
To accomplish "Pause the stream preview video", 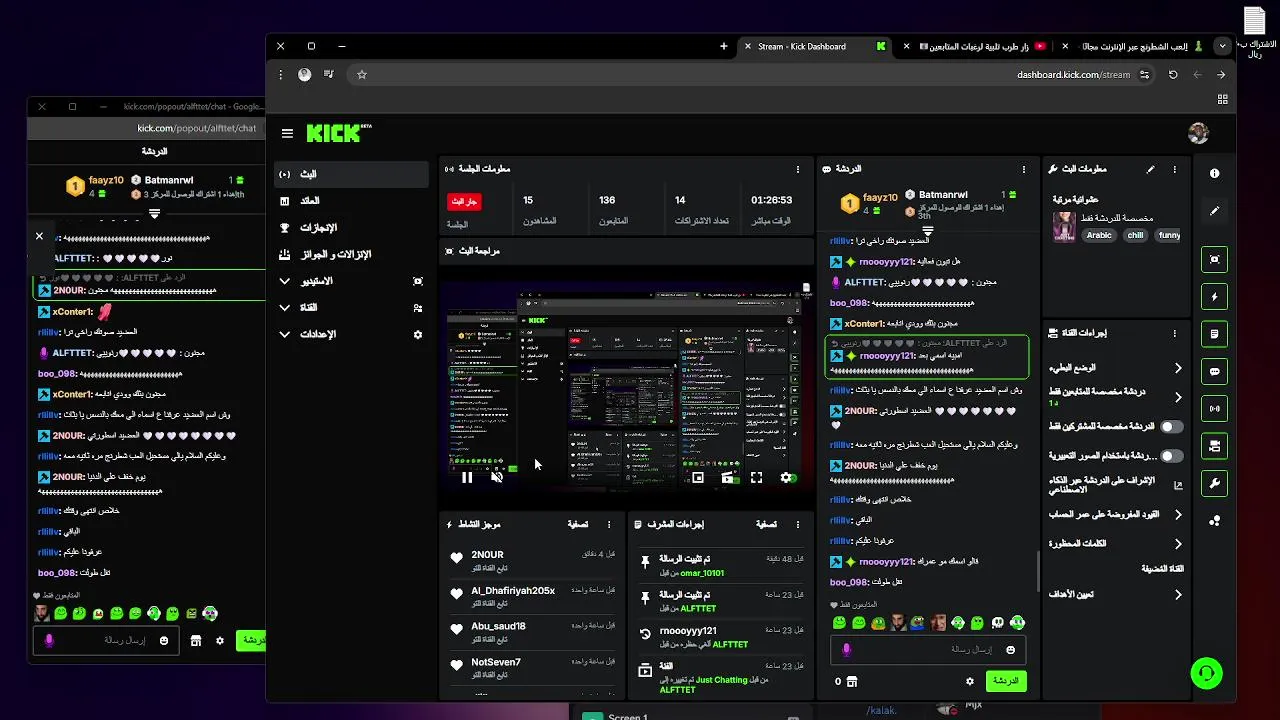I will [467, 478].
